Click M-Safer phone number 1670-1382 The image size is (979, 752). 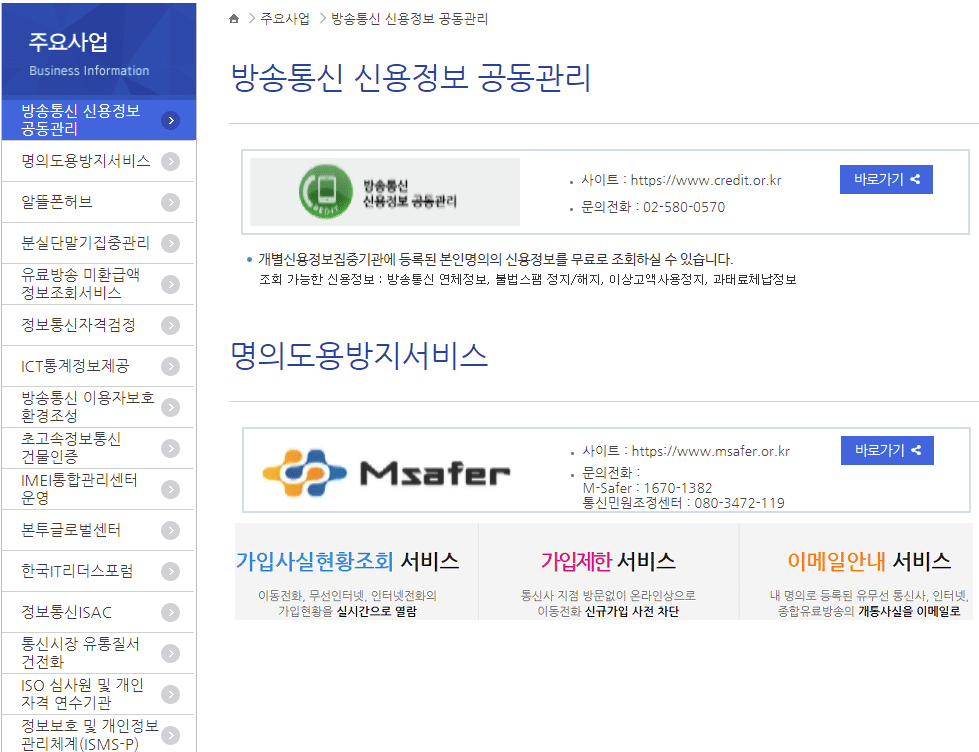677,488
